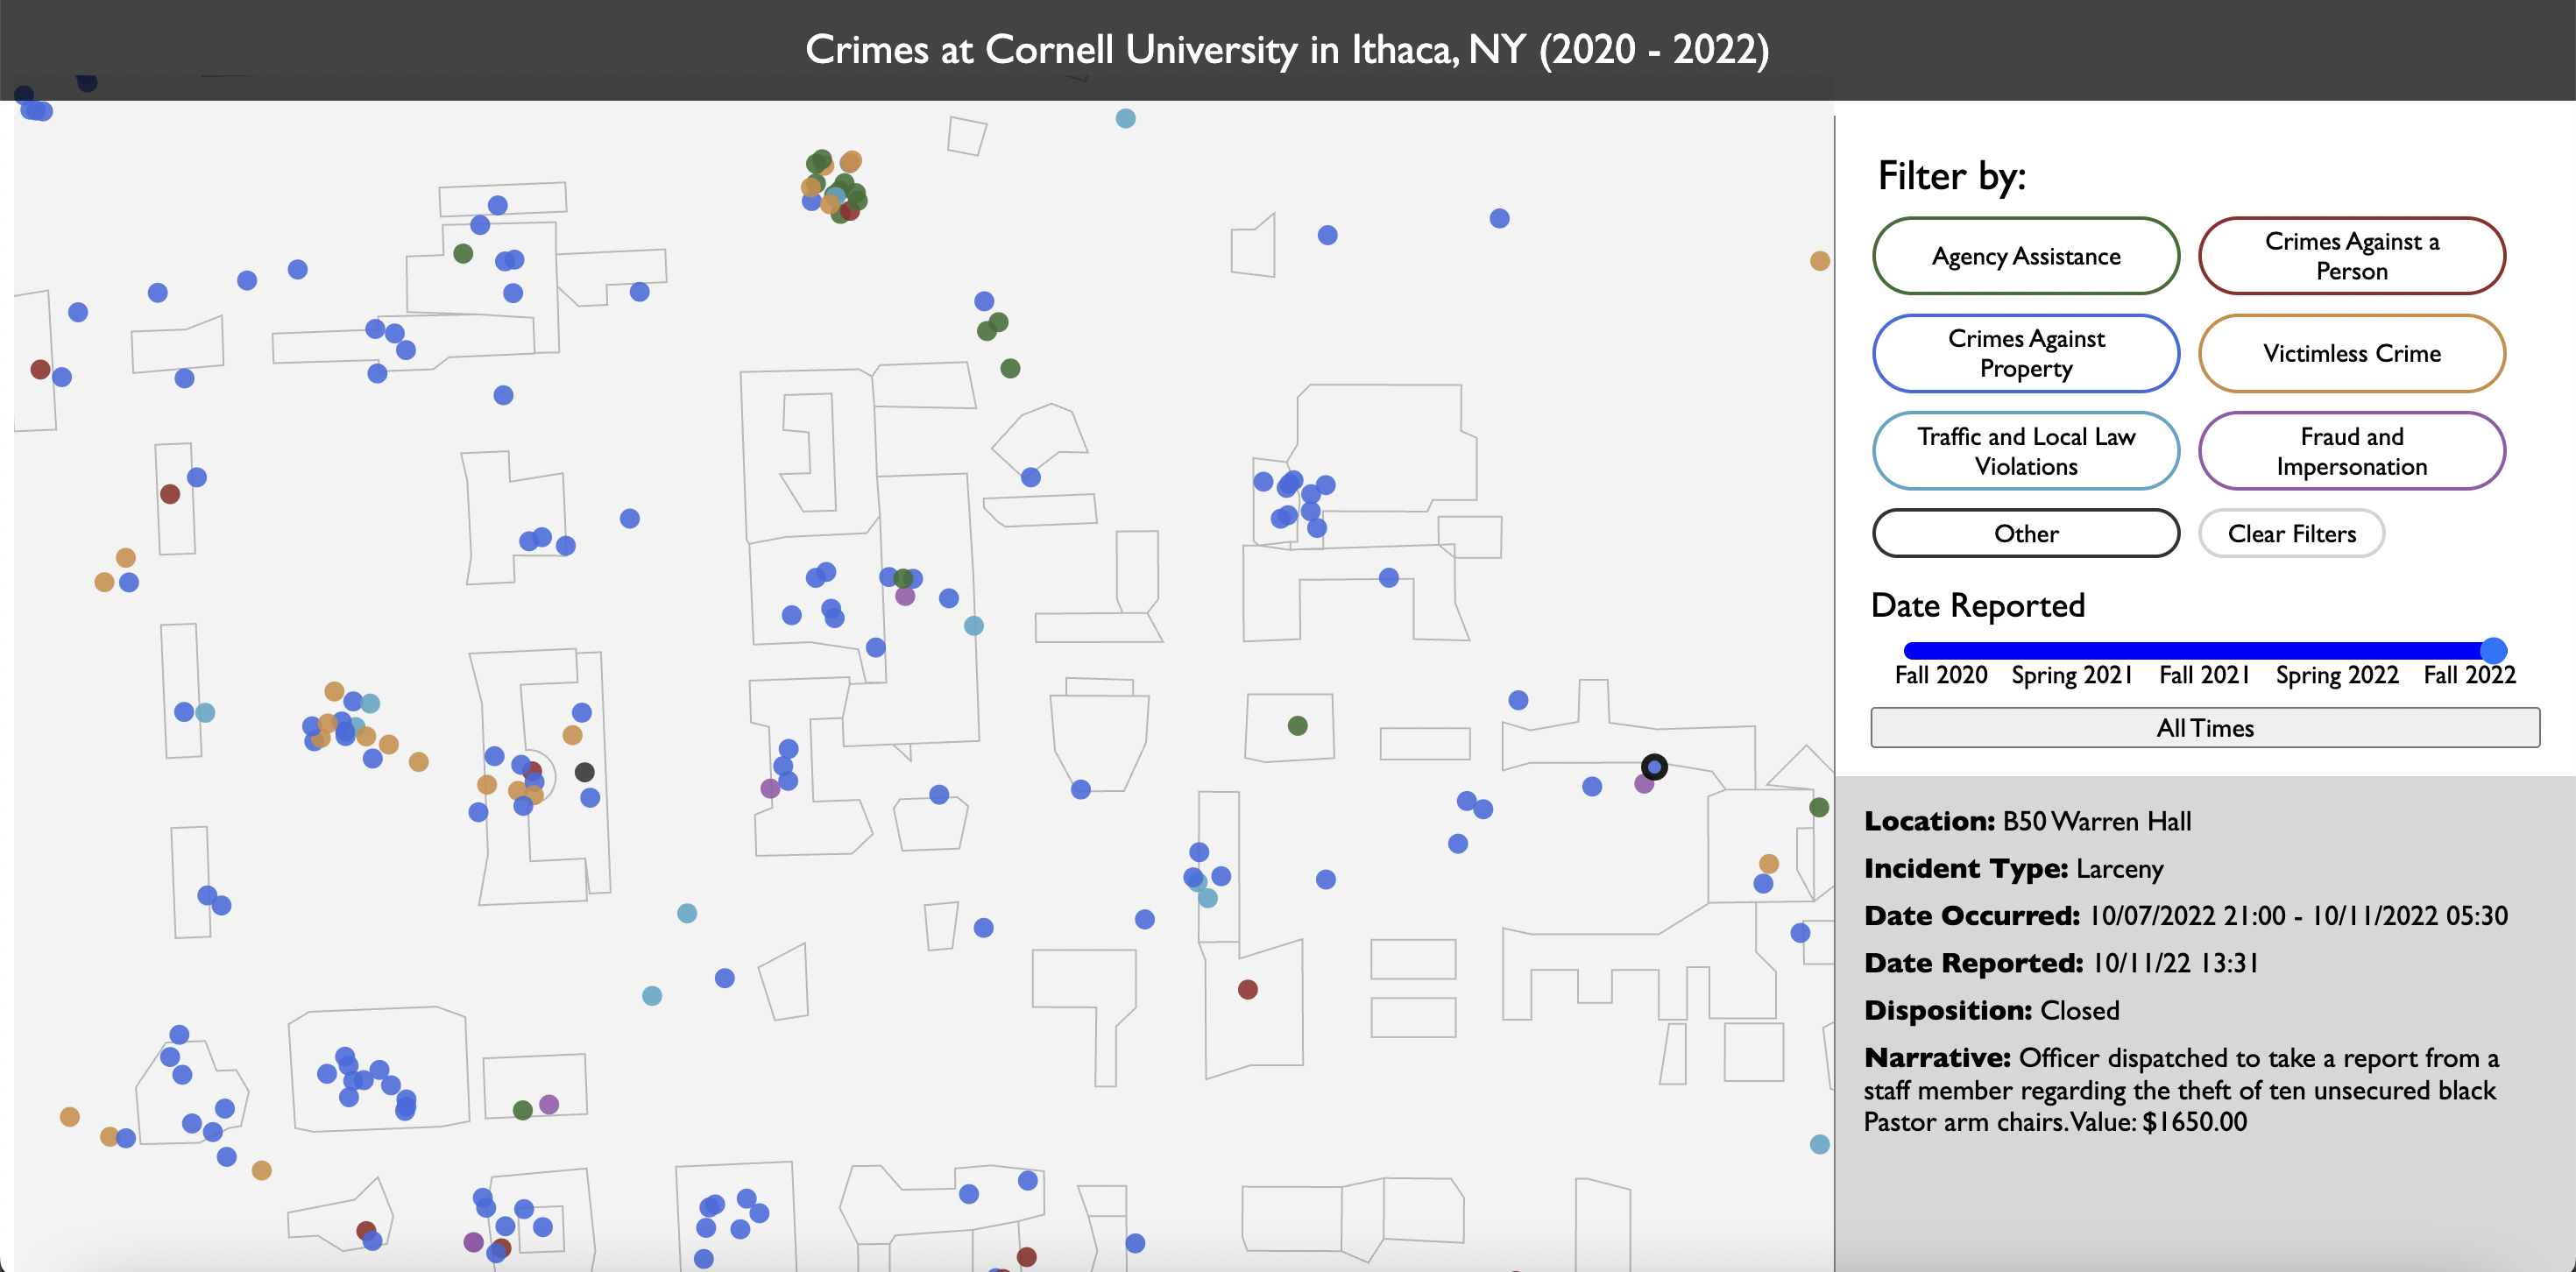Click the purple dot beside the selected dot
Image resolution: width=2576 pixels, height=1272 pixels.
pos(1643,784)
